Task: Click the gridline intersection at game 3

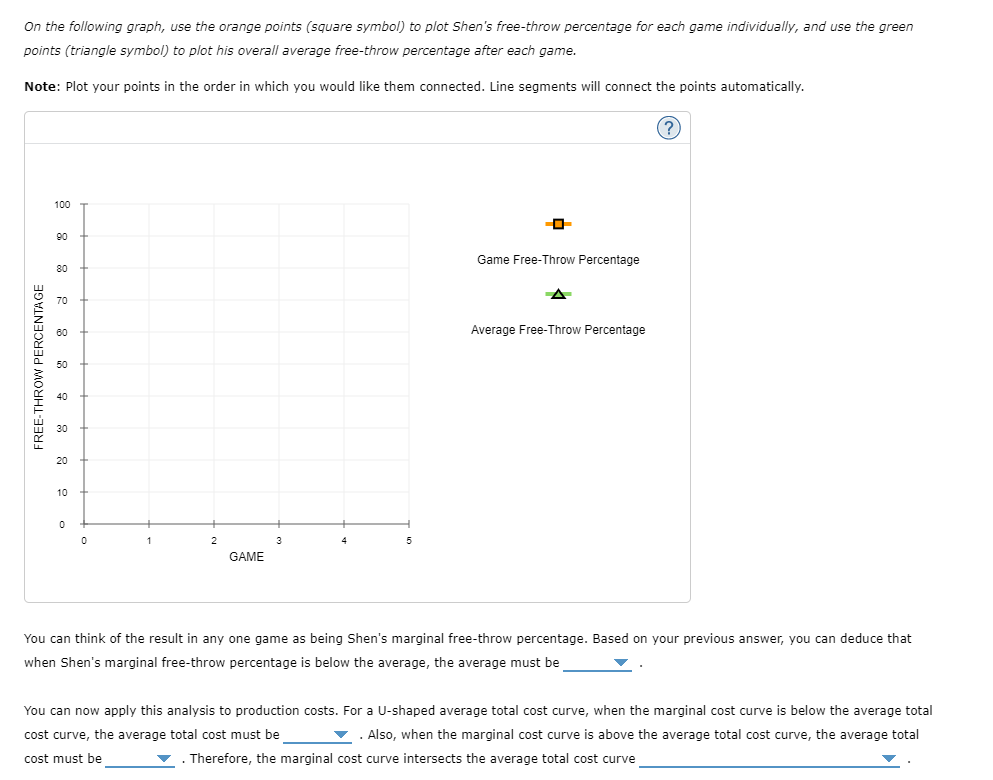Action: tap(279, 364)
